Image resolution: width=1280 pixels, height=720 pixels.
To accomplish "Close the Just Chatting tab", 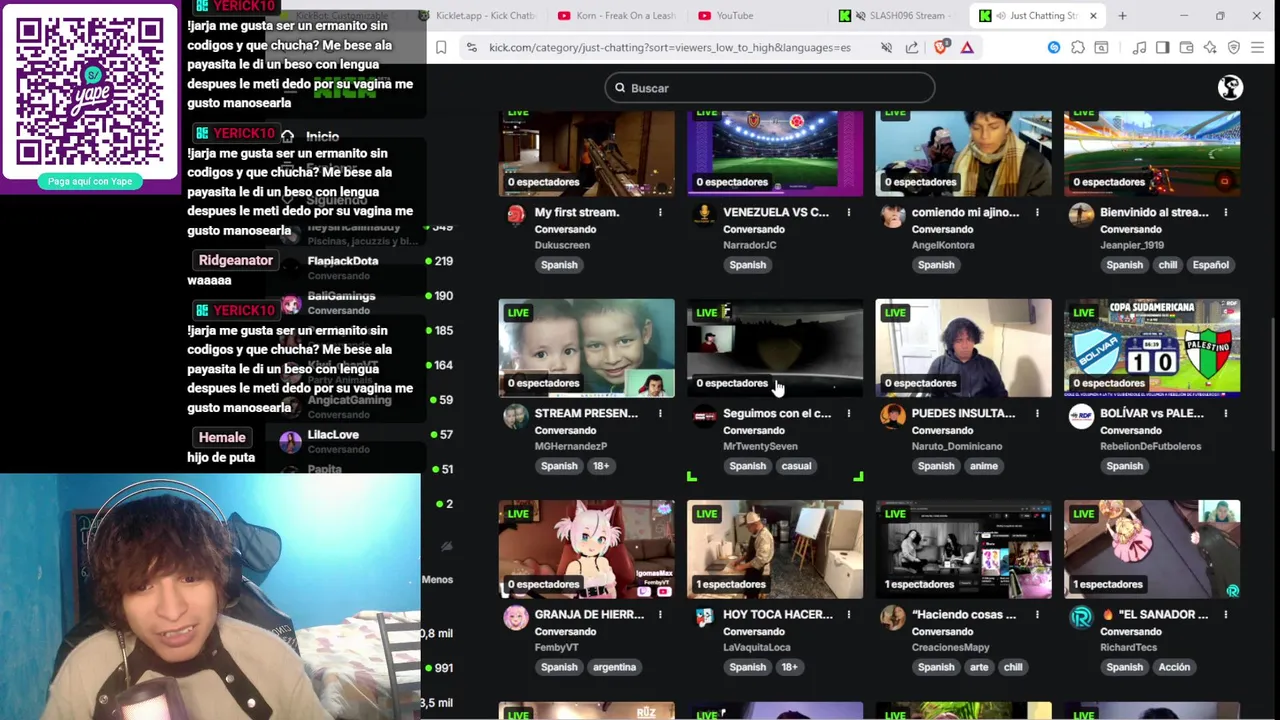I will [1093, 15].
